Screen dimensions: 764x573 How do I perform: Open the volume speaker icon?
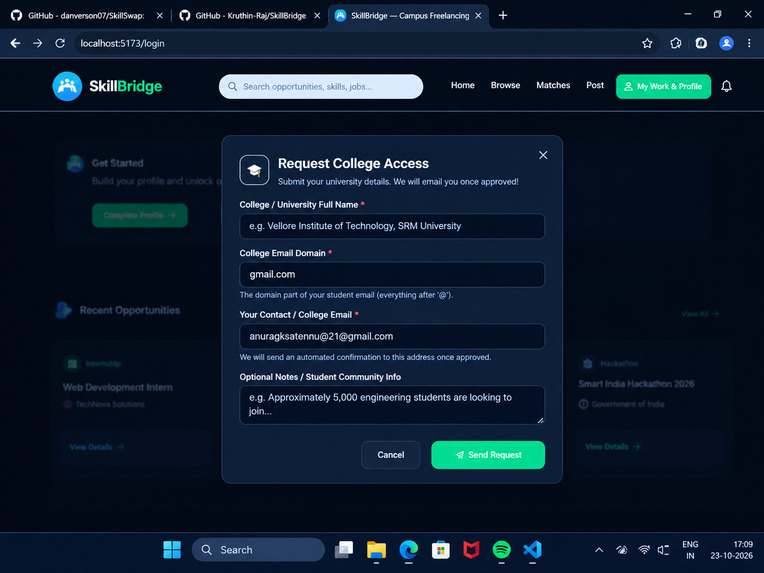point(663,550)
